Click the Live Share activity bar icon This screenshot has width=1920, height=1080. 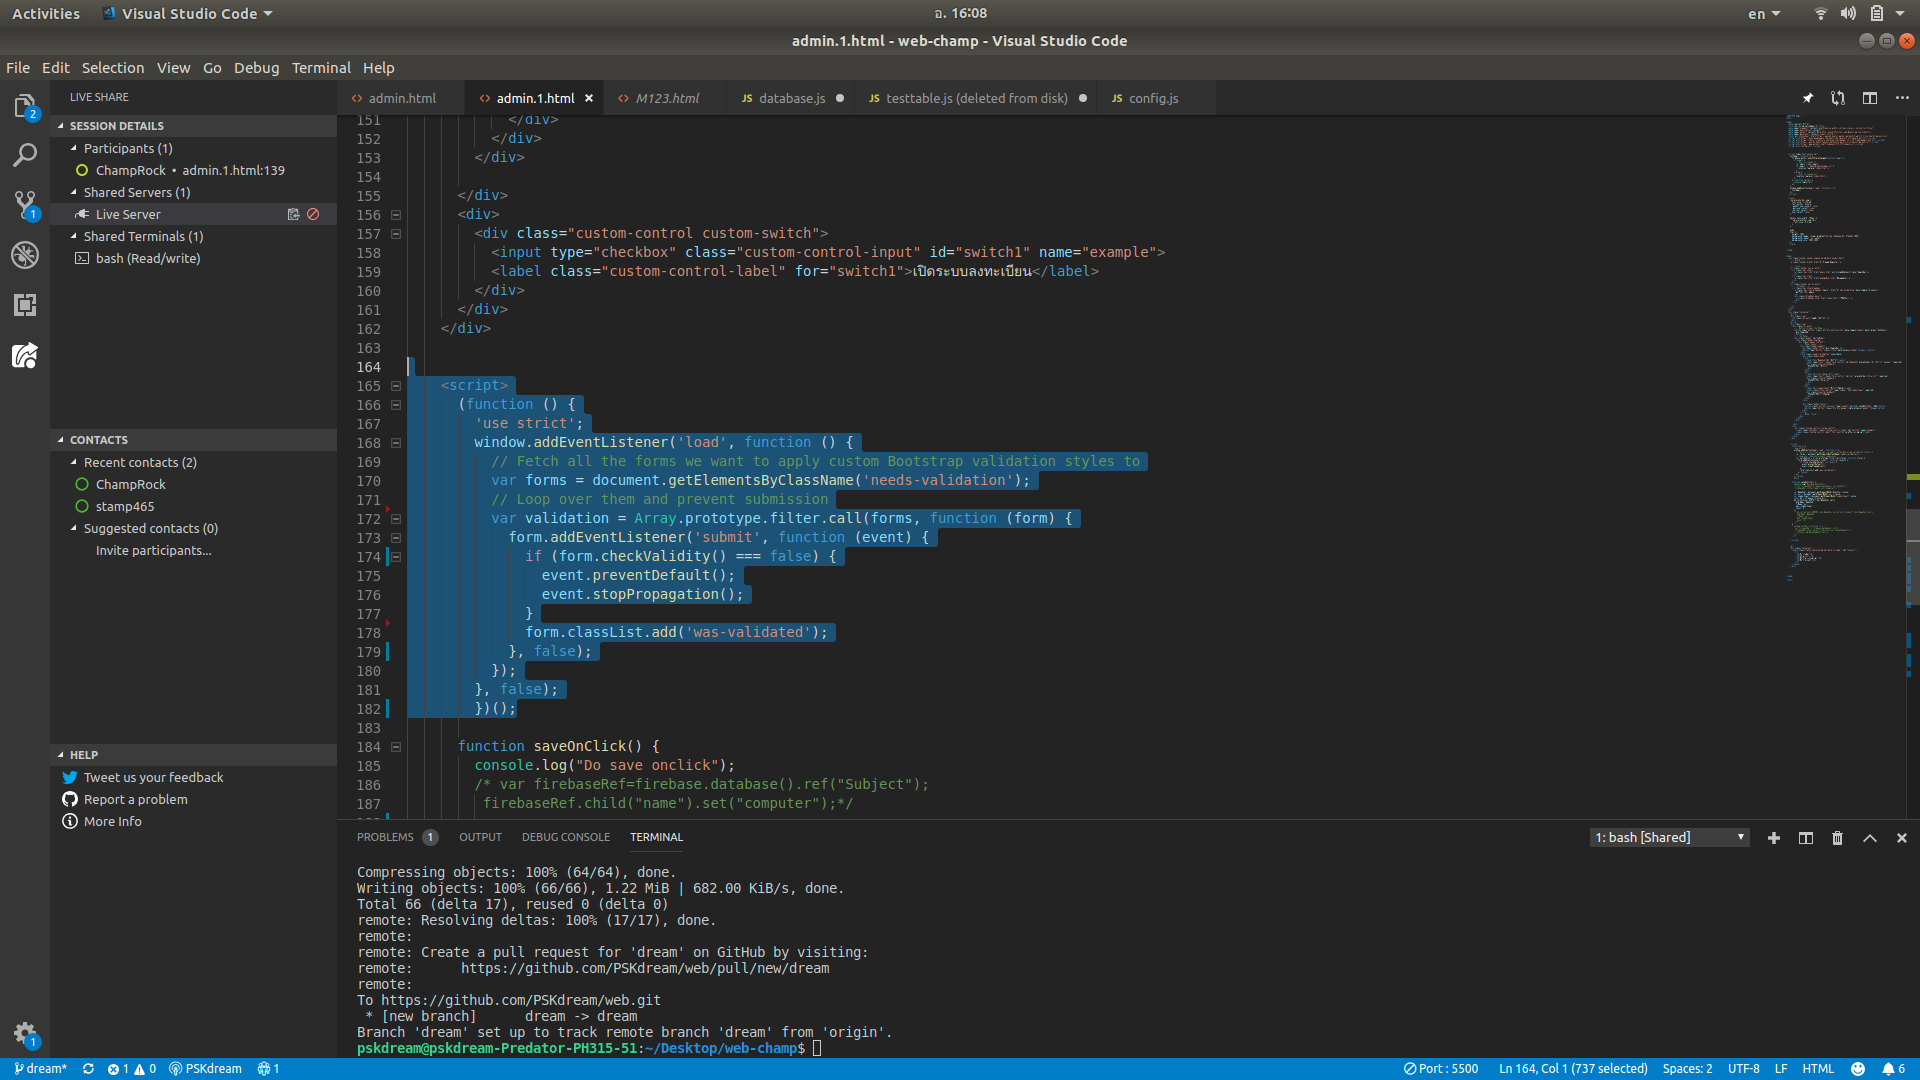click(x=25, y=355)
